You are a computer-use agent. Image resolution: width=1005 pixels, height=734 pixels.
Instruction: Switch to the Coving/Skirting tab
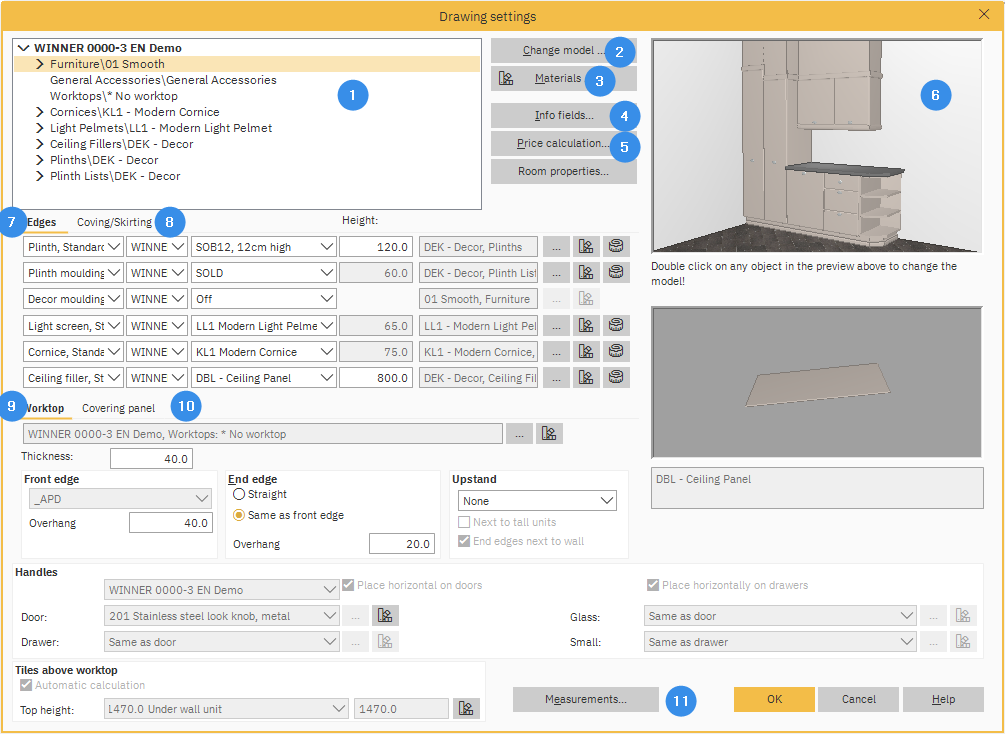[x=115, y=222]
